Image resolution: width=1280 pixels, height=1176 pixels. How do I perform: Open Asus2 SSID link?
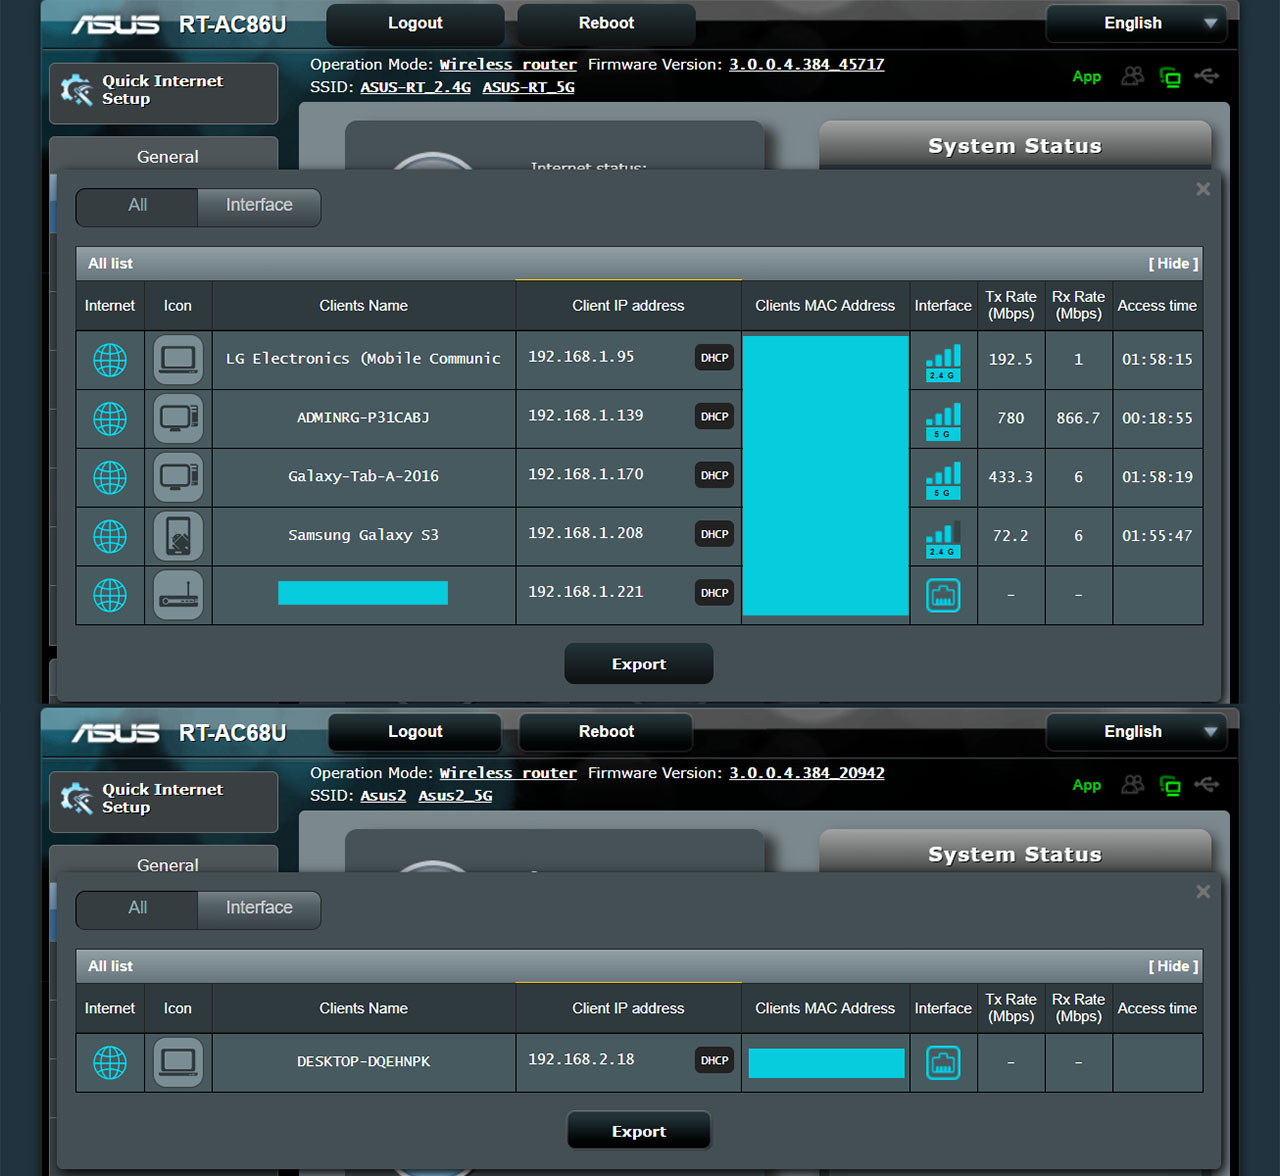(x=383, y=796)
